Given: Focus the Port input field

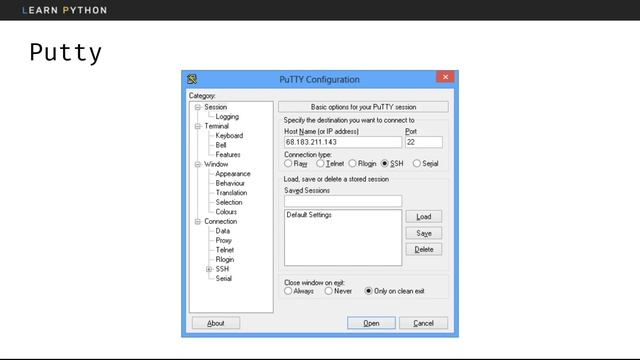Looking at the screenshot, I should (x=424, y=142).
